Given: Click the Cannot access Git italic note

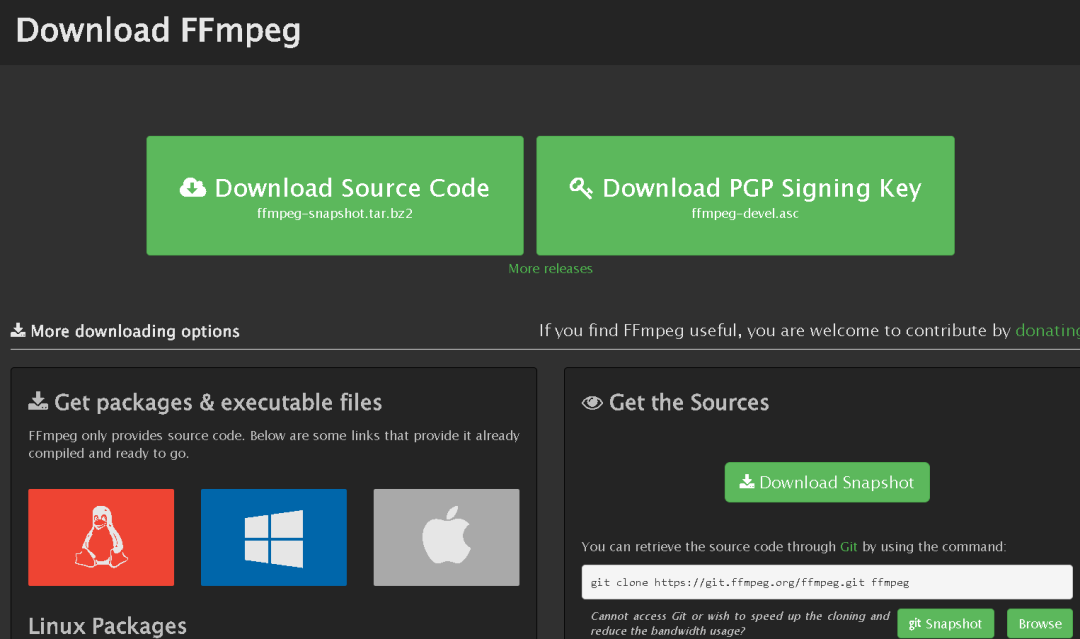Looking at the screenshot, I should (740, 623).
